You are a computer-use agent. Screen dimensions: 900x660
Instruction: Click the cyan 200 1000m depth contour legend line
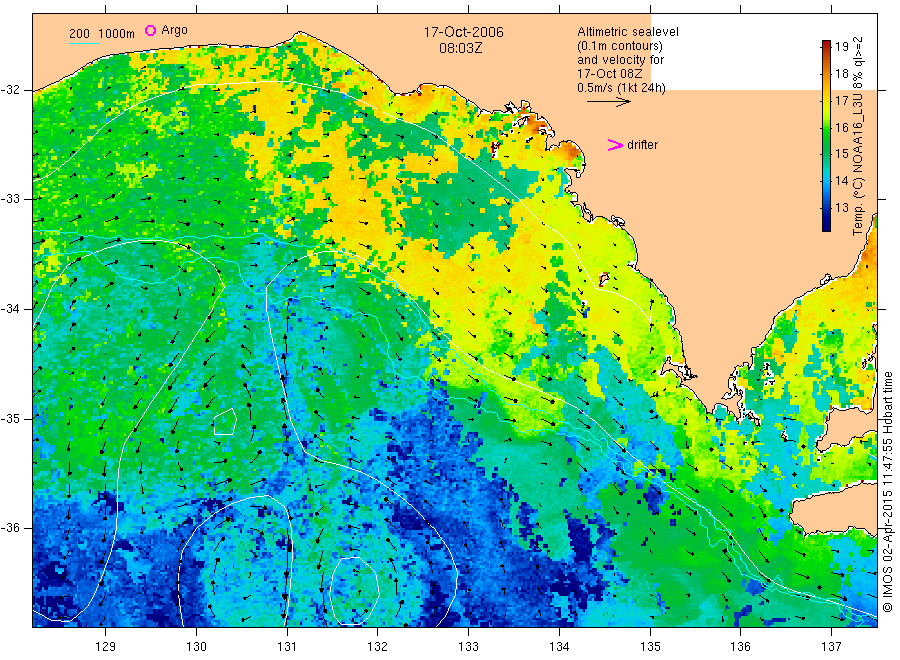click(x=84, y=43)
